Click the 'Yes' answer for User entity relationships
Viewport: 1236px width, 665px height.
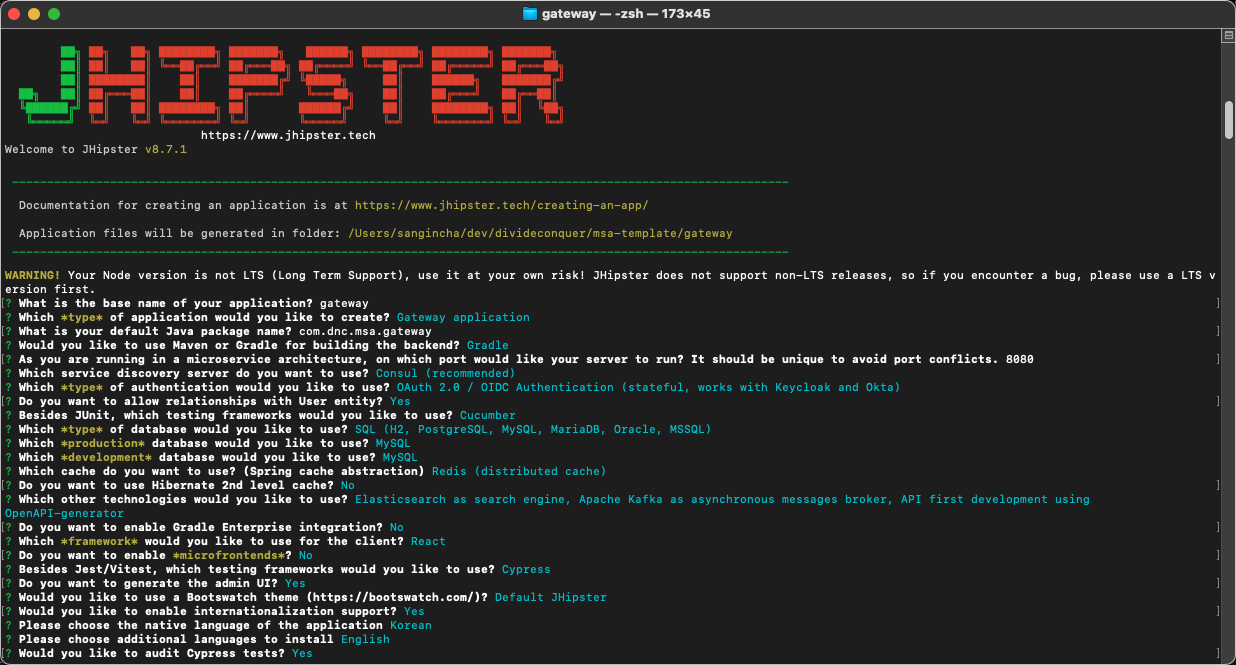(x=400, y=401)
